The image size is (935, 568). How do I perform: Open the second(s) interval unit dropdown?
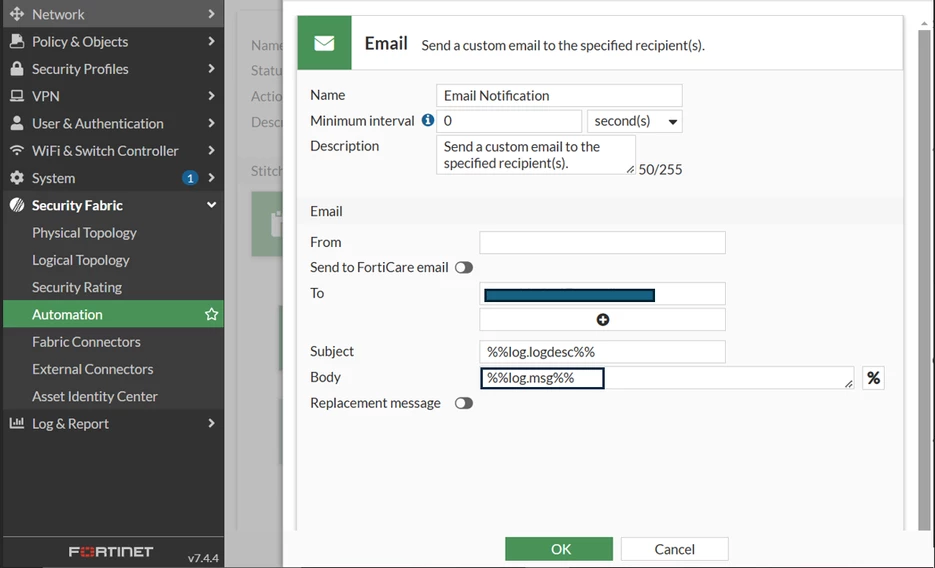pos(634,121)
